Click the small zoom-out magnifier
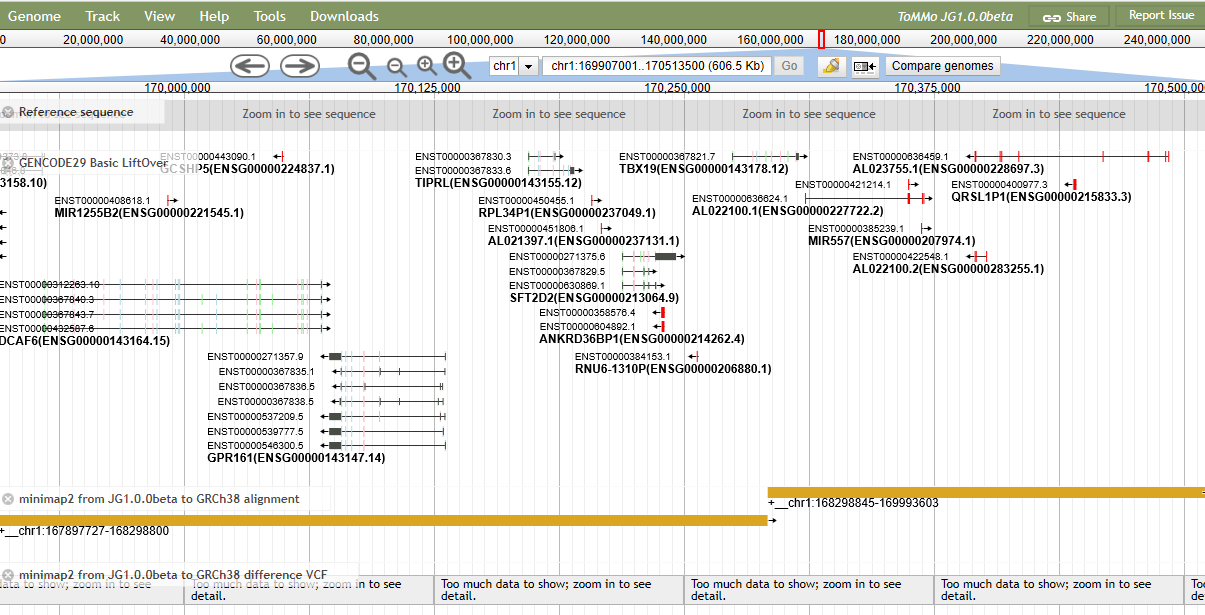Viewport: 1205px width, 615px height. (396, 67)
